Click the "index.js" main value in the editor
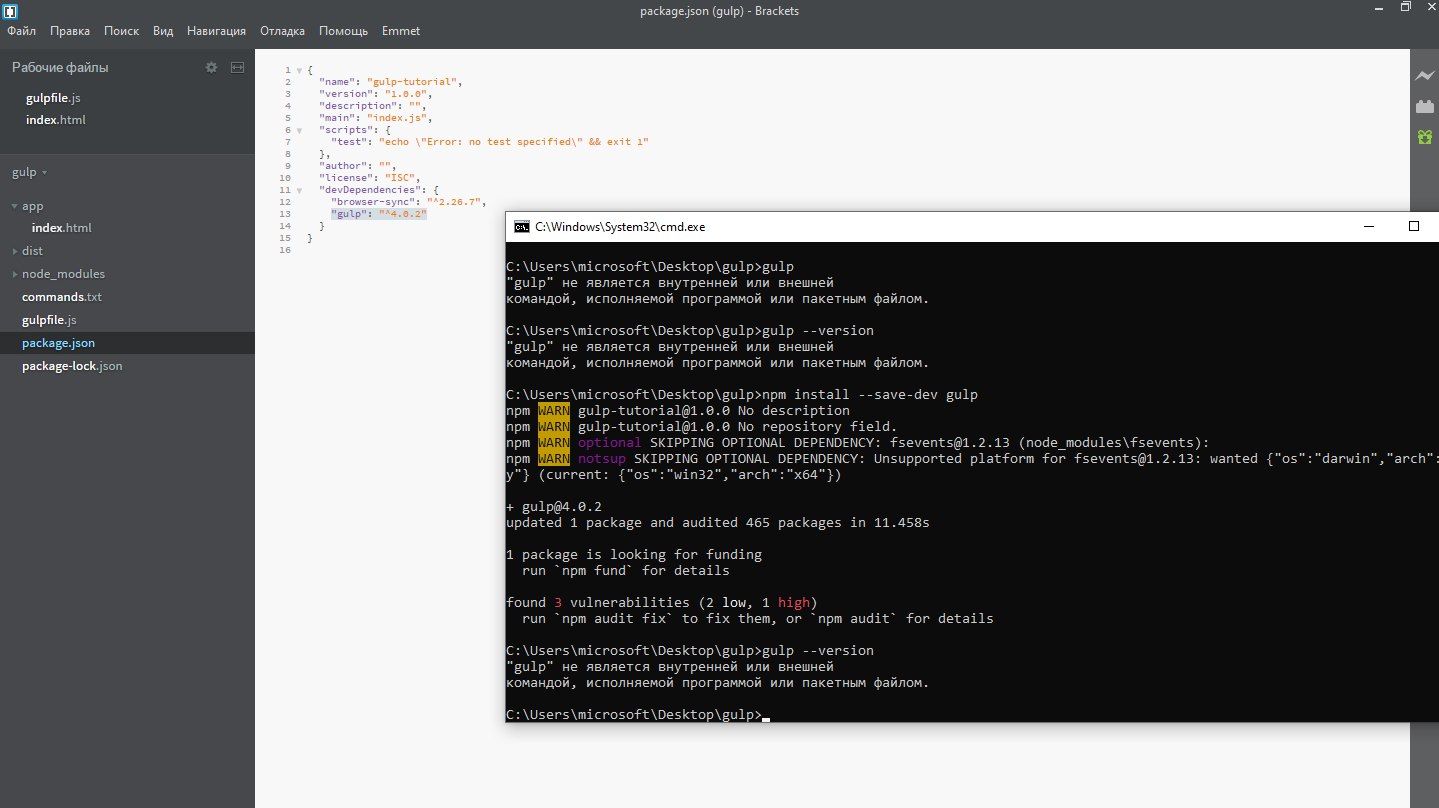This screenshot has height=808, width=1439. pyautogui.click(x=398, y=118)
